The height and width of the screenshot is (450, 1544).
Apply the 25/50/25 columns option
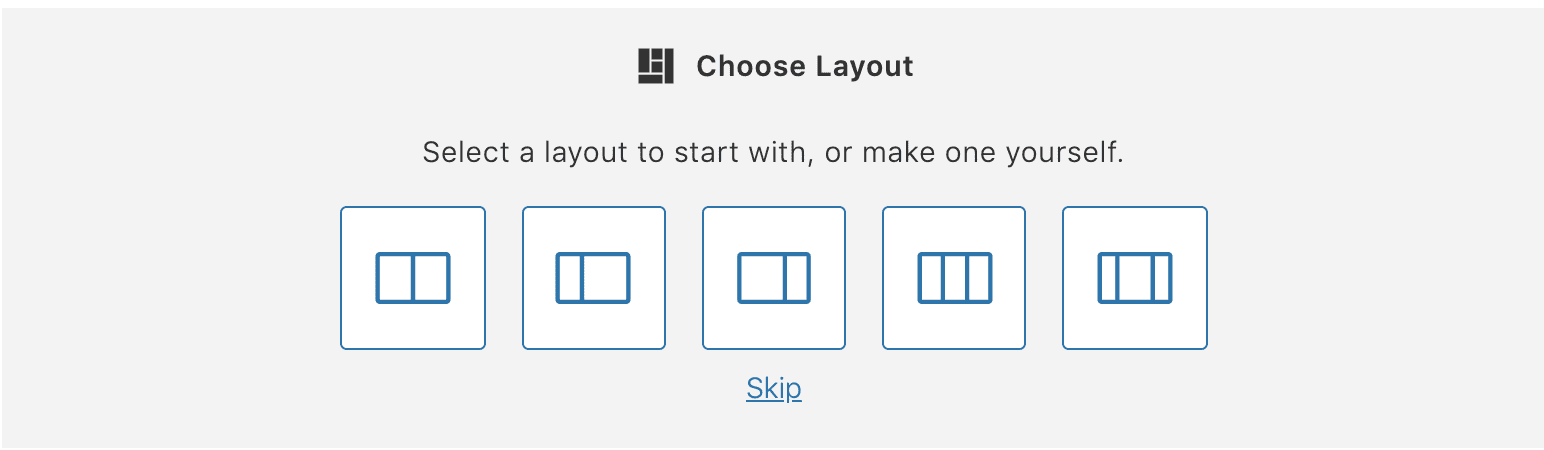click(x=1135, y=278)
